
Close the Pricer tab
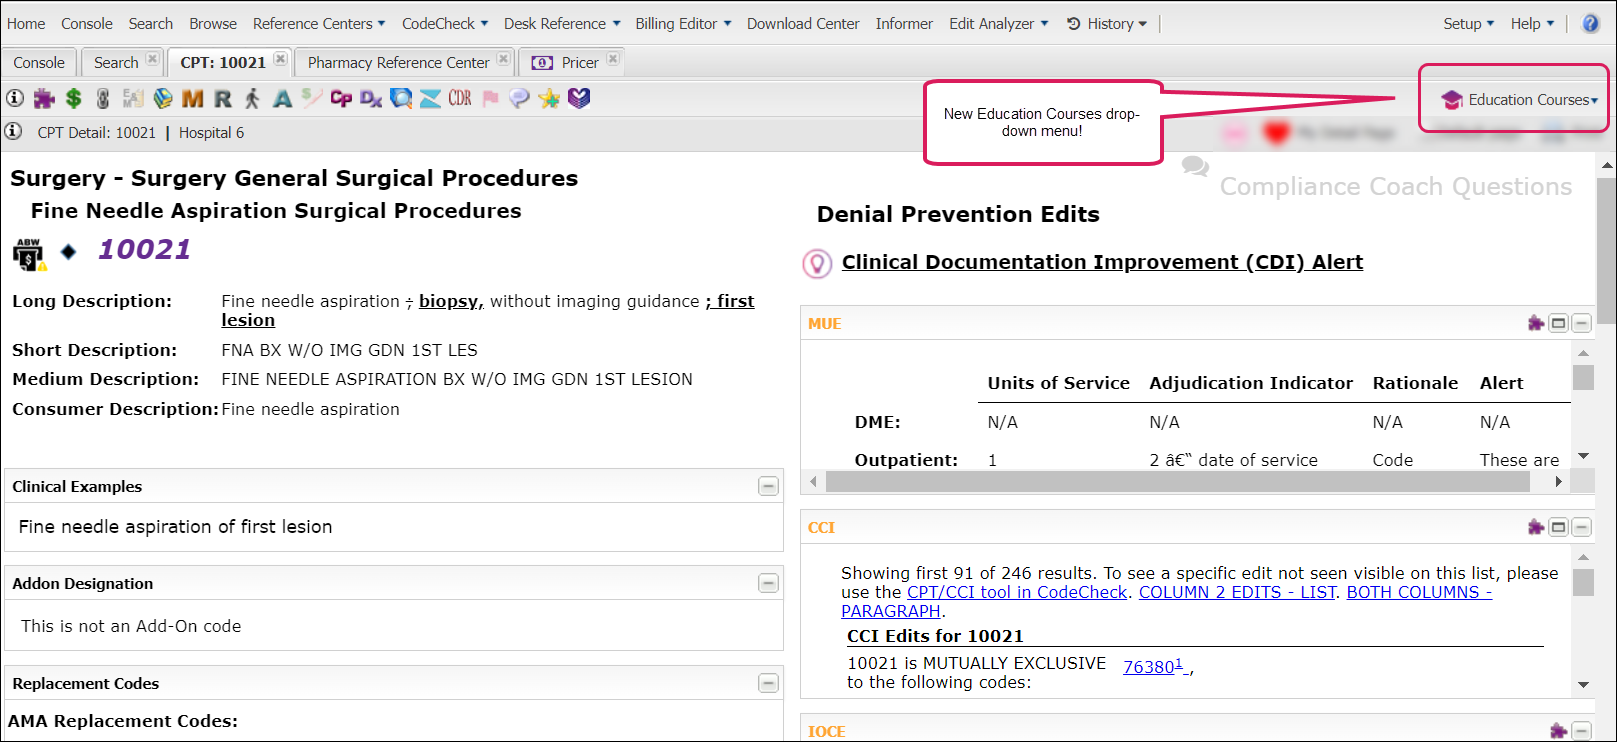pyautogui.click(x=613, y=59)
